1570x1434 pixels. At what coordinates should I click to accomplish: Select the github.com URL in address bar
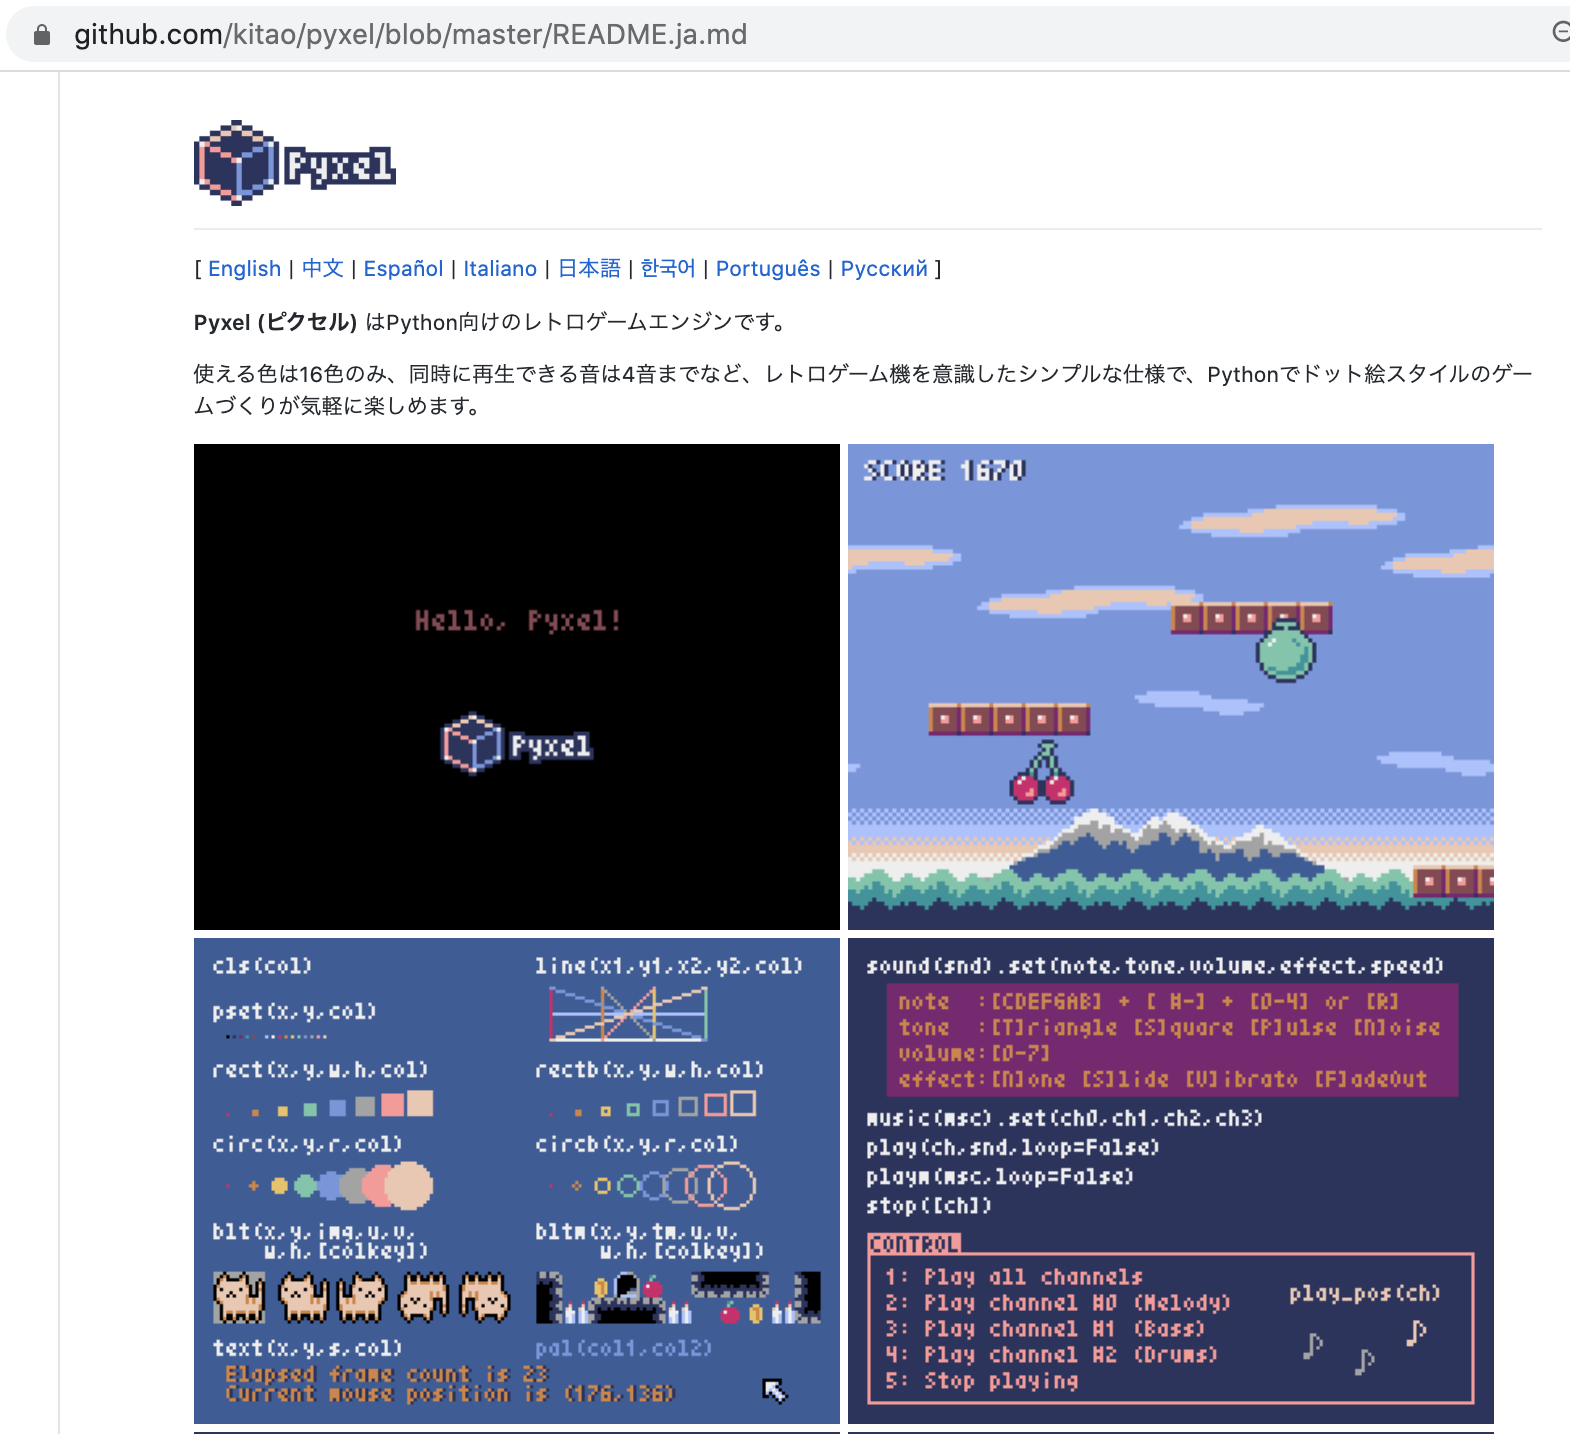click(411, 35)
